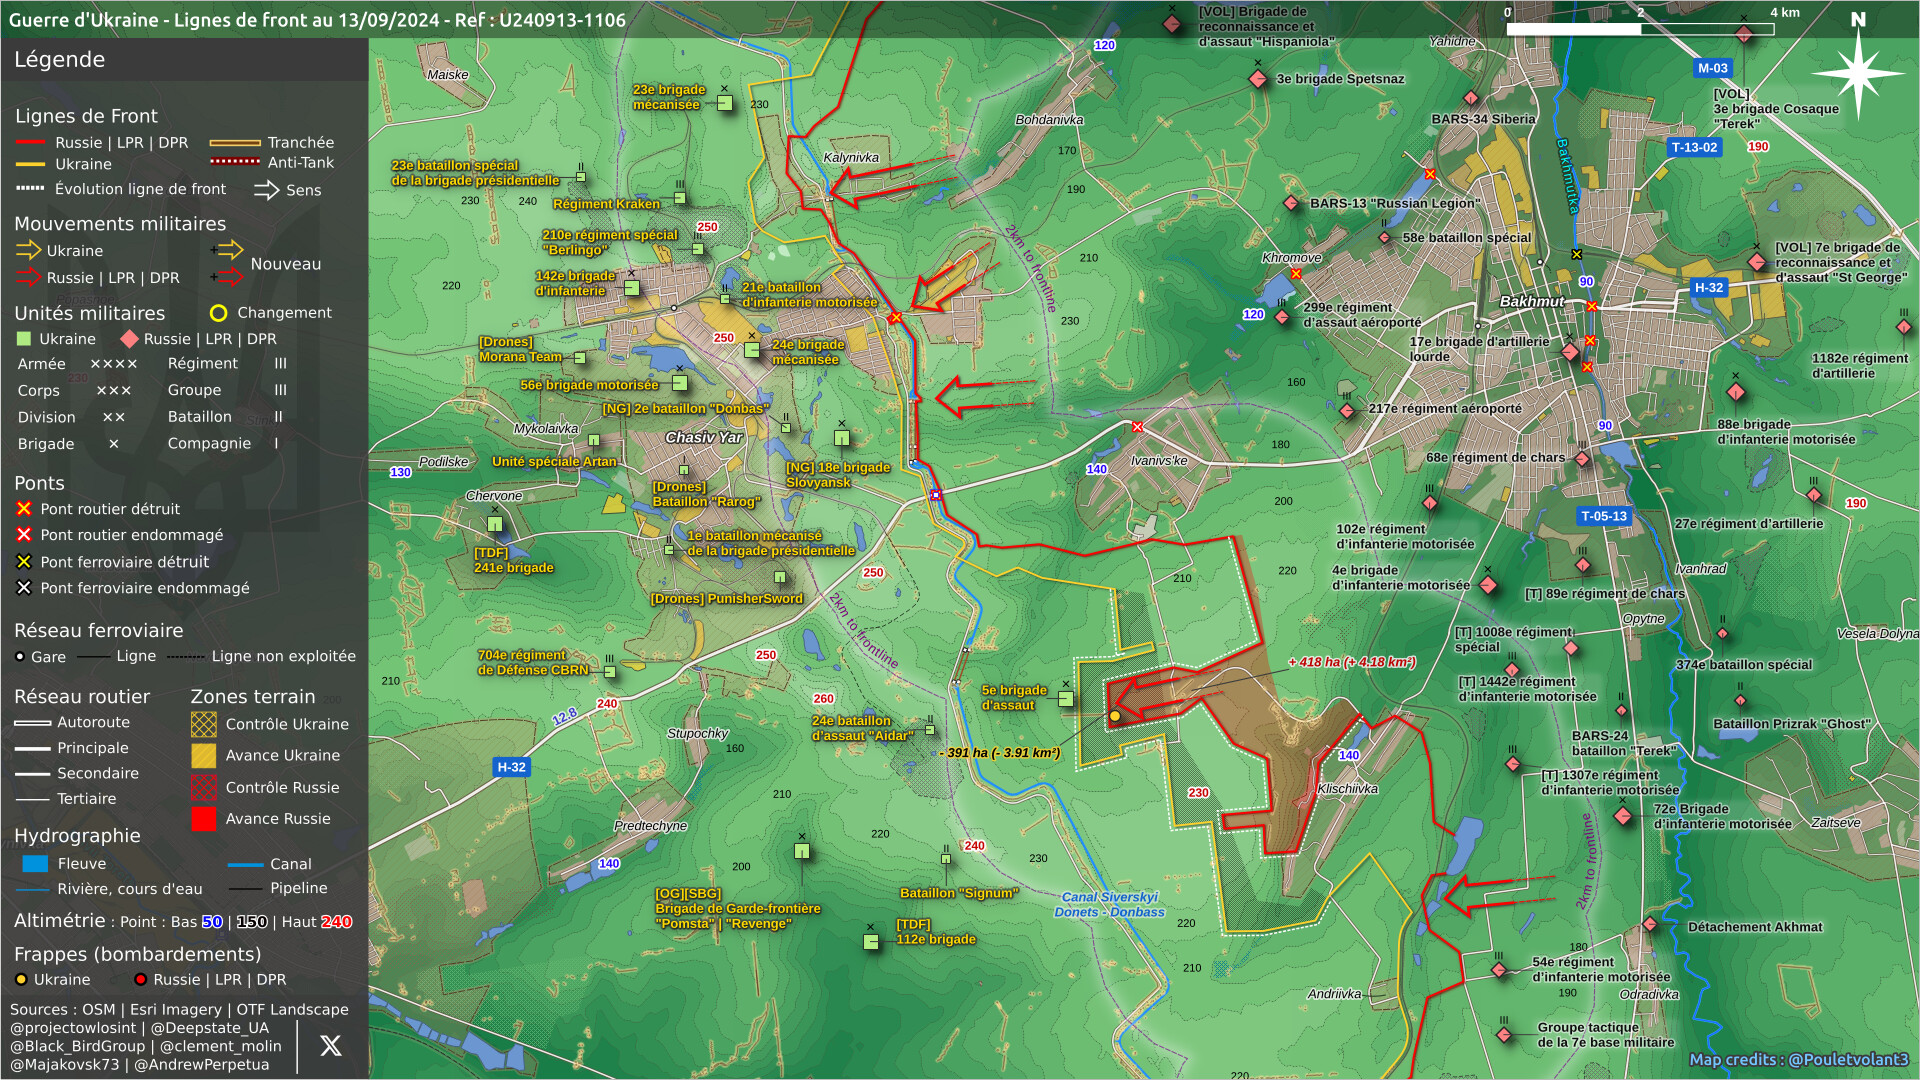Click the Détachement Akhmat diamond marker
Screen dimensions: 1920x1080
[1650, 924]
